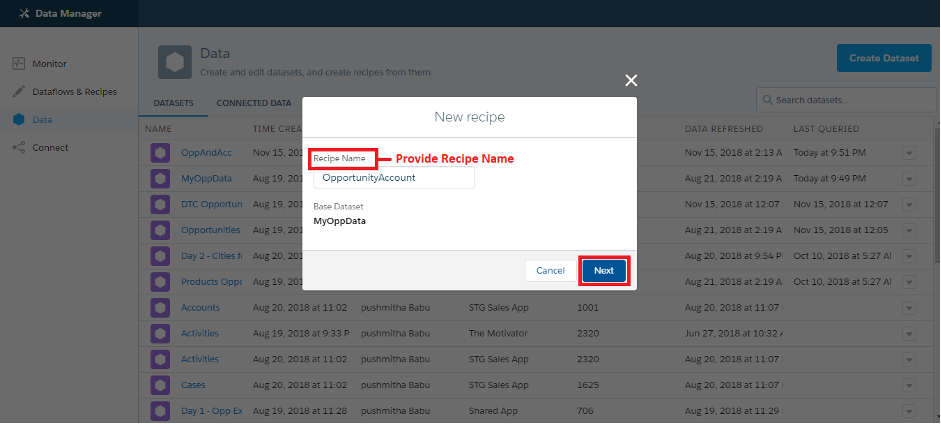Open the MyOppData dataset link
Image resolution: width=941 pixels, height=424 pixels.
tap(206, 179)
